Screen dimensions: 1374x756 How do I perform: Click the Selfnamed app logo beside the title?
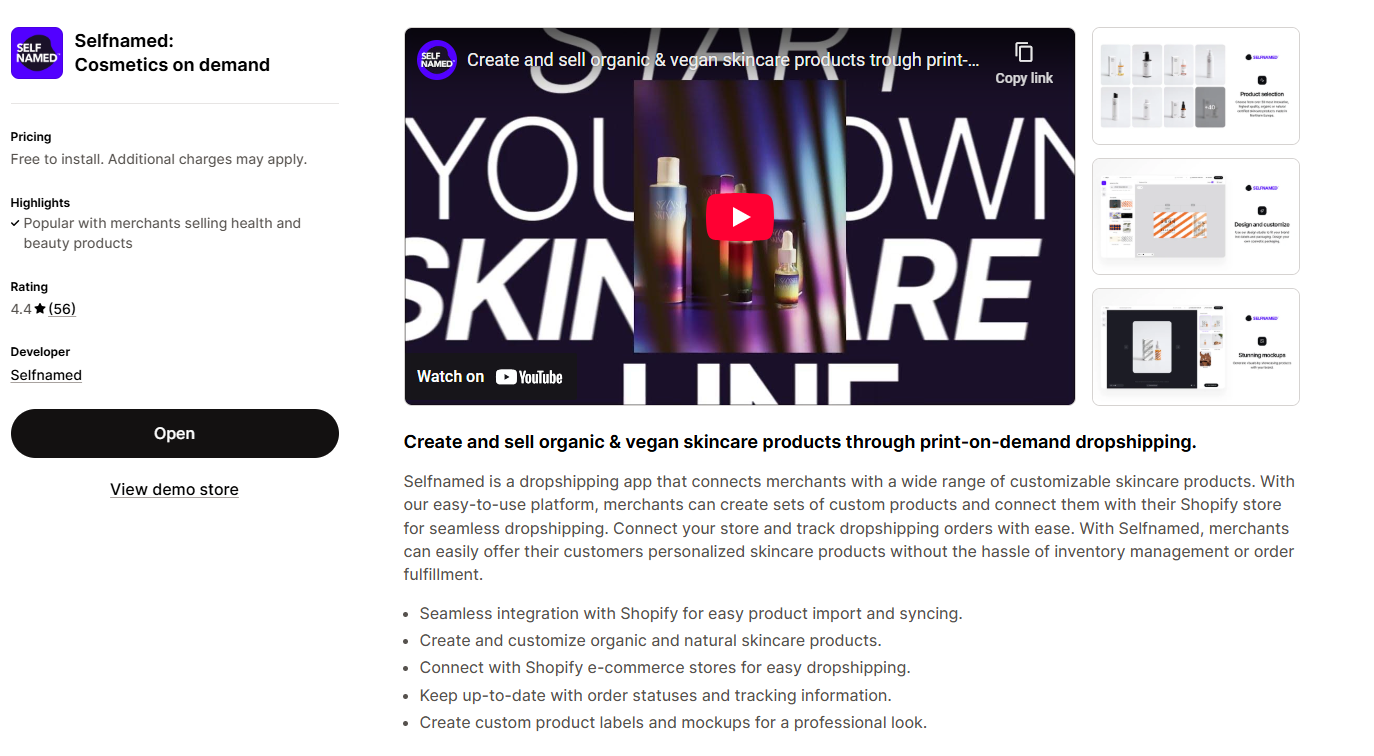(37, 53)
